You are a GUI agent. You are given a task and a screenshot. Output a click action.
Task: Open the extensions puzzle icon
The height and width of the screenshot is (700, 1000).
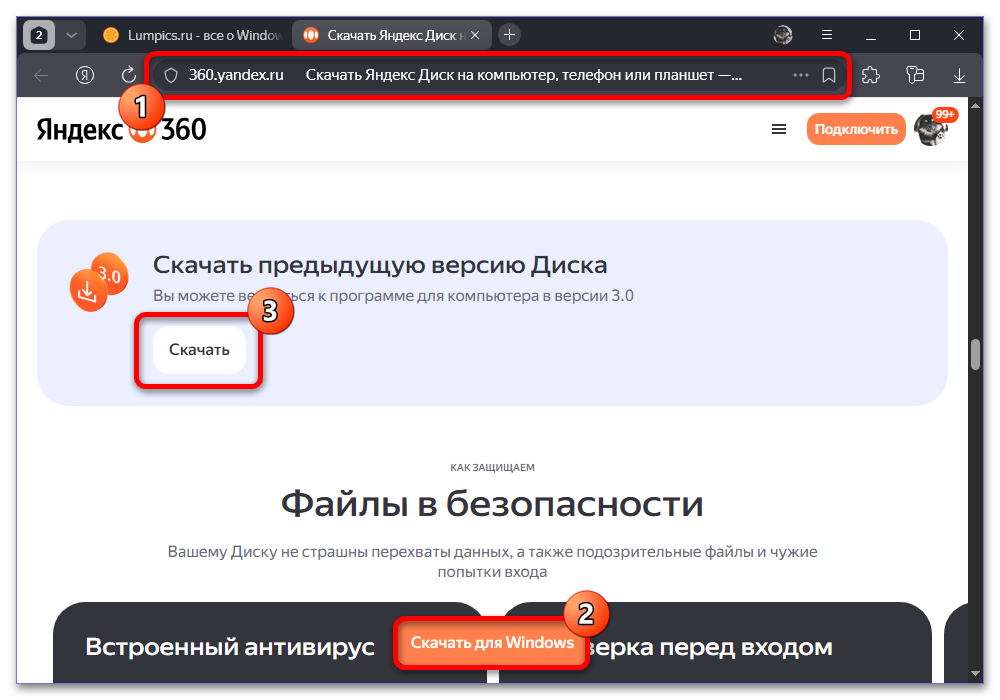[871, 75]
